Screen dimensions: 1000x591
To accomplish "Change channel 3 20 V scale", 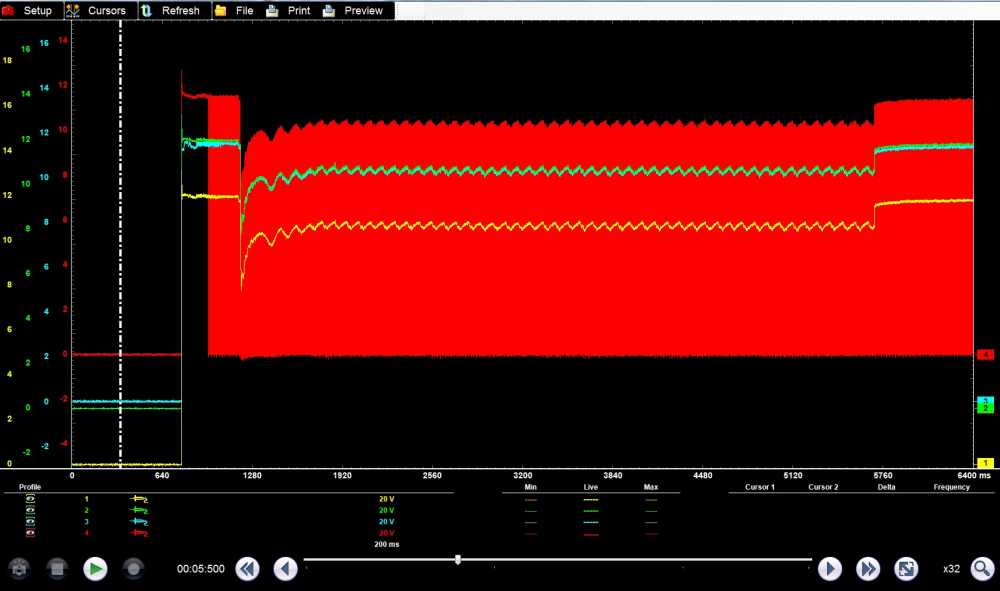I will click(x=387, y=522).
